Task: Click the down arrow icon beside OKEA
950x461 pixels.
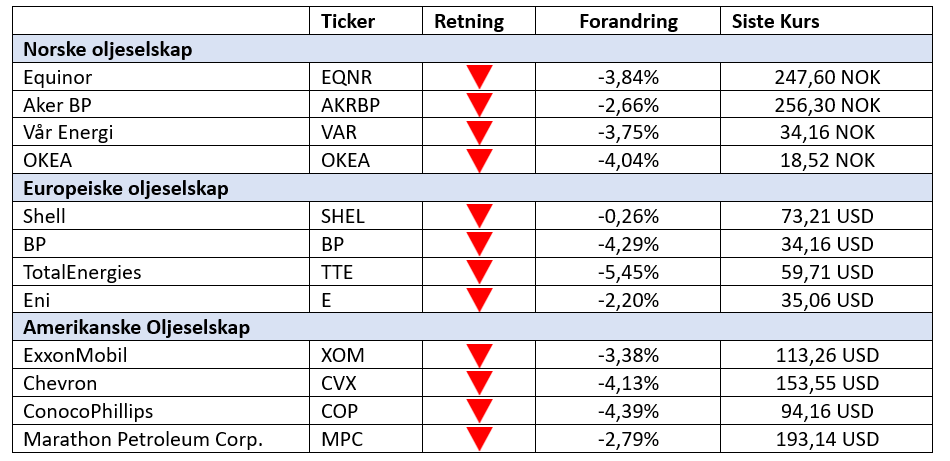Action: 480,160
